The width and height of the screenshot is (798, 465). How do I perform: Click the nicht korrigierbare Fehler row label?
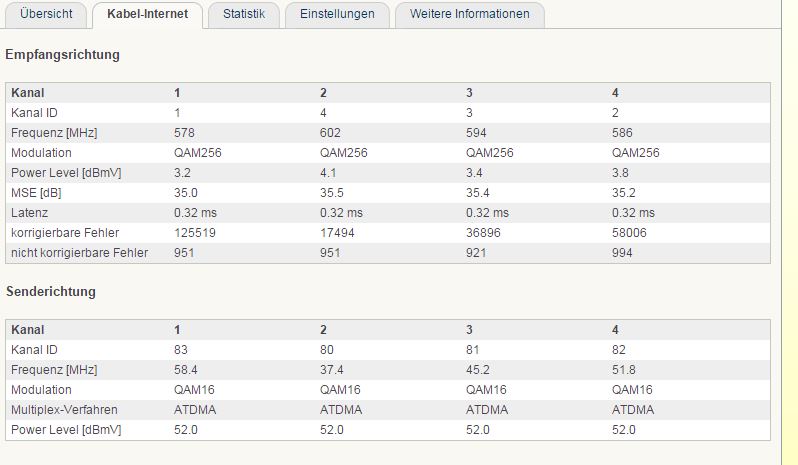[79, 253]
